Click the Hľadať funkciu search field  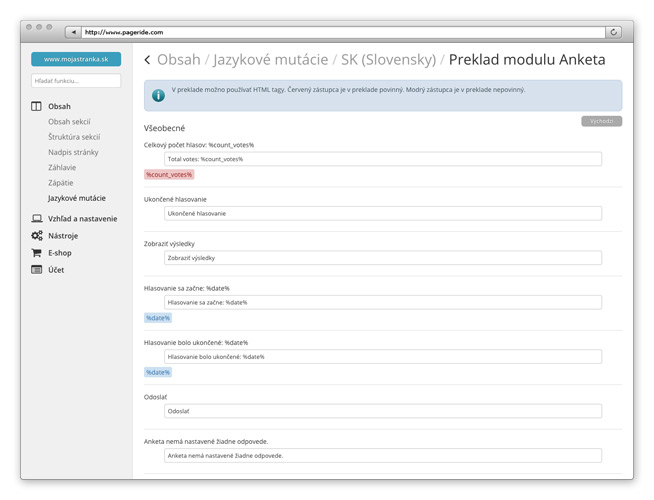pyautogui.click(x=76, y=81)
